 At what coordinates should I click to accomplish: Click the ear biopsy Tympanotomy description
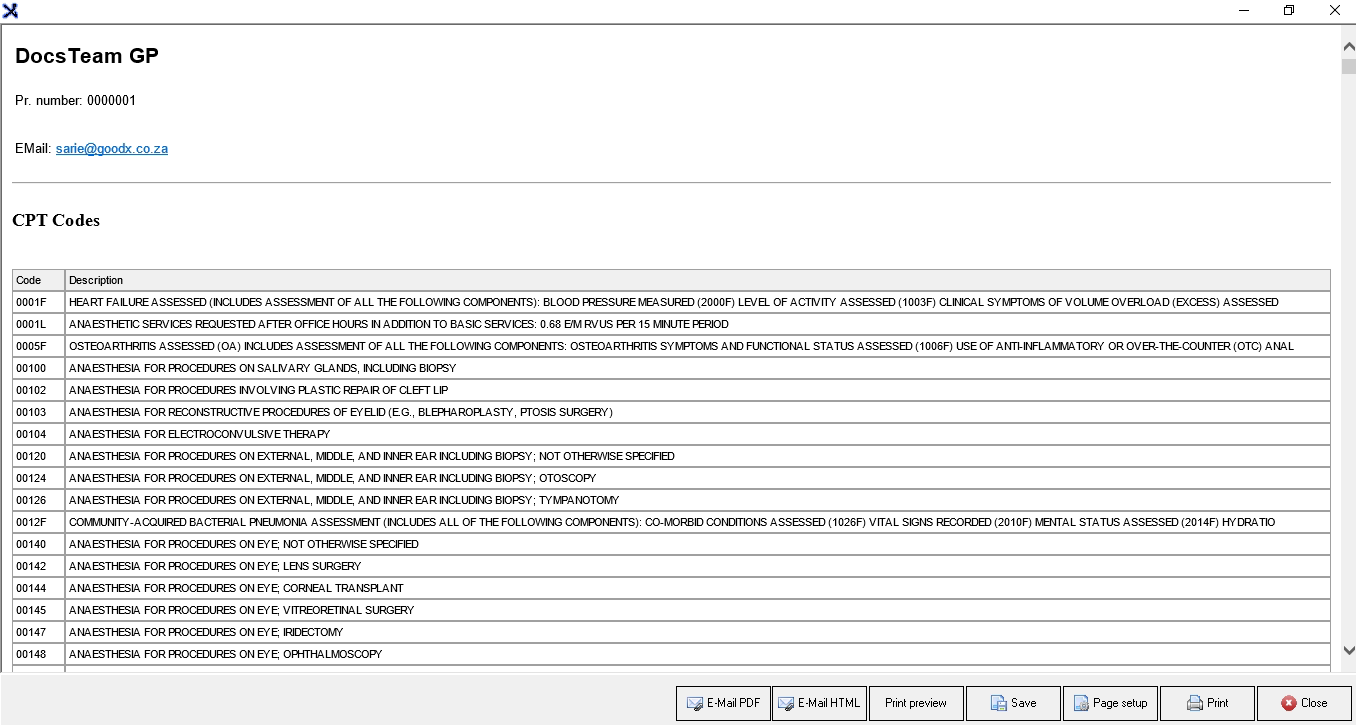pos(698,500)
